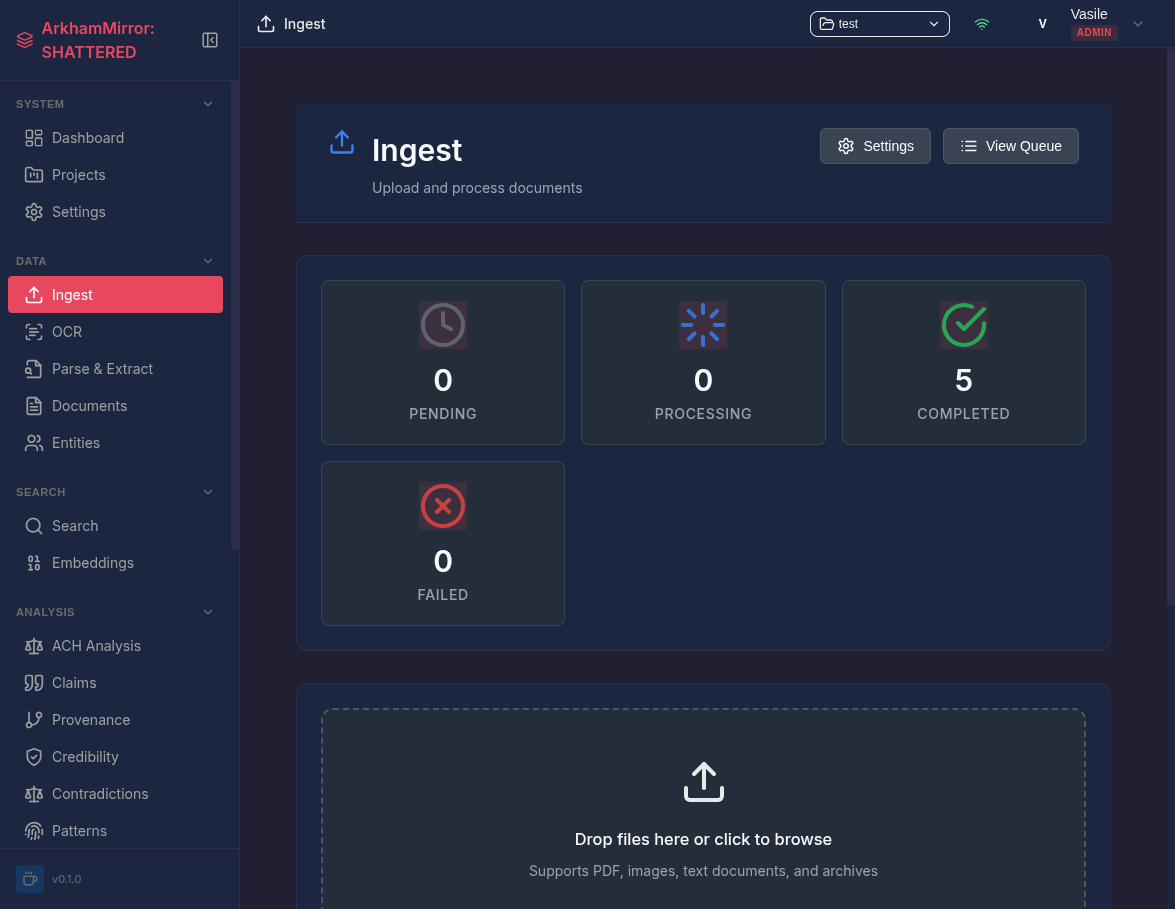
Task: Click the Credibility shield icon
Action: (x=34, y=757)
